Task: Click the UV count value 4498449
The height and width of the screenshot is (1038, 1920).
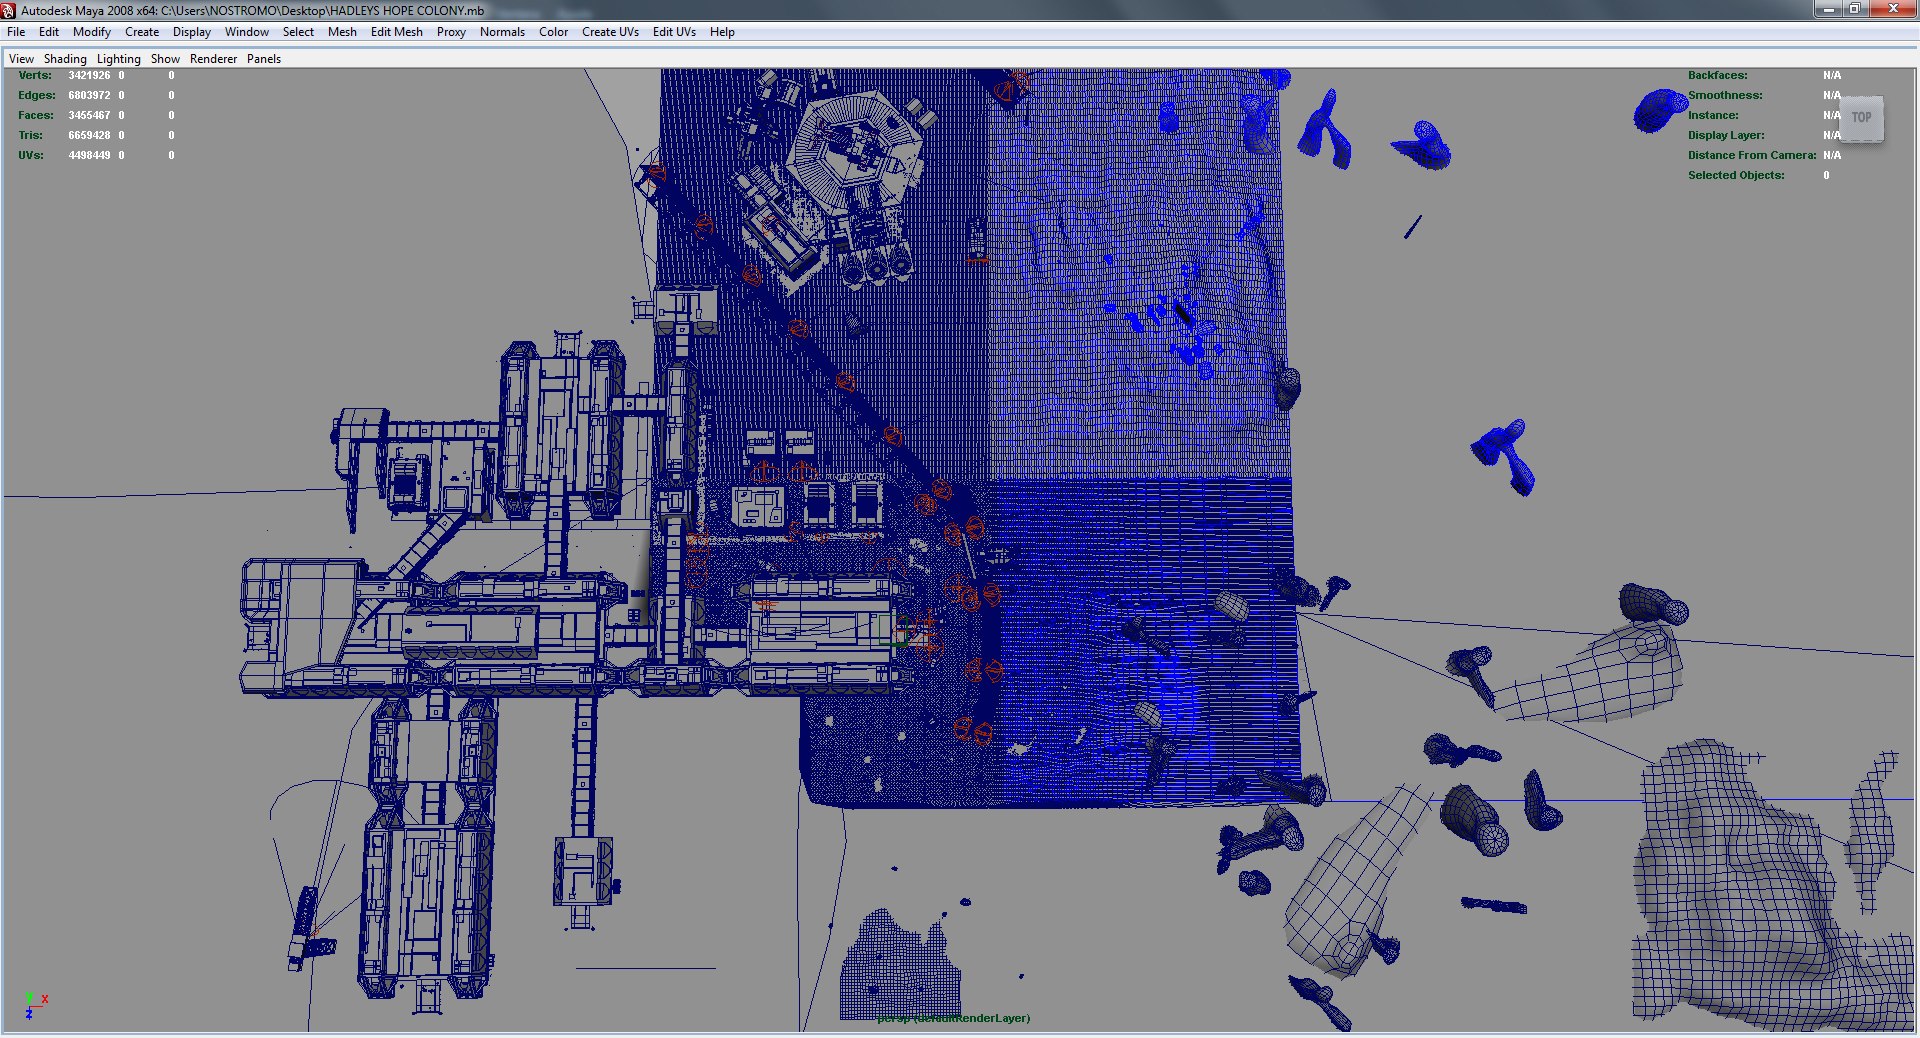Action: pos(89,155)
